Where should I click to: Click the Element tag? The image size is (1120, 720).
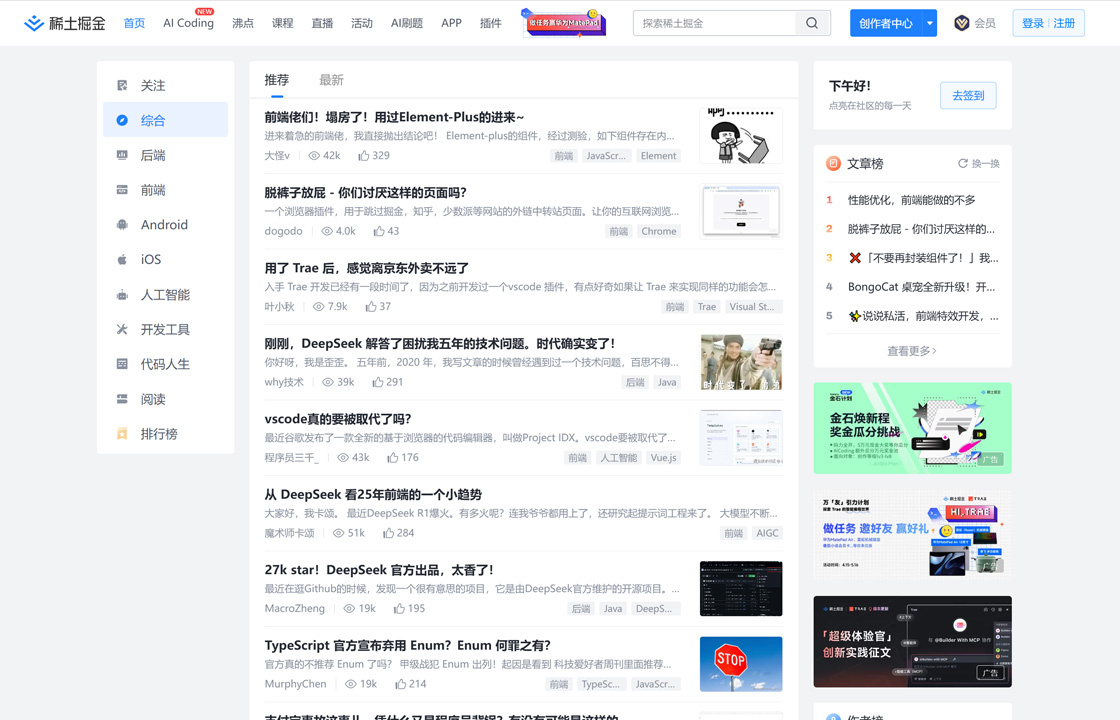click(x=659, y=156)
